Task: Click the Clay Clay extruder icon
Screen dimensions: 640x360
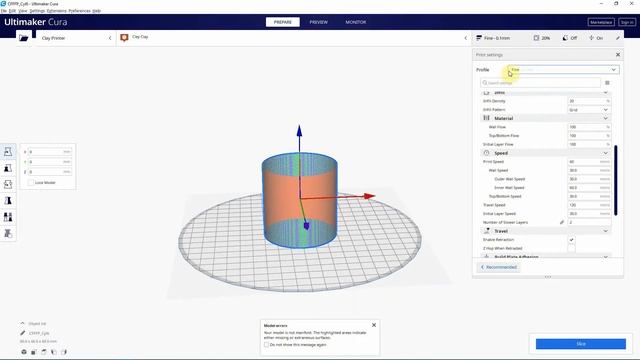Action: (124, 38)
